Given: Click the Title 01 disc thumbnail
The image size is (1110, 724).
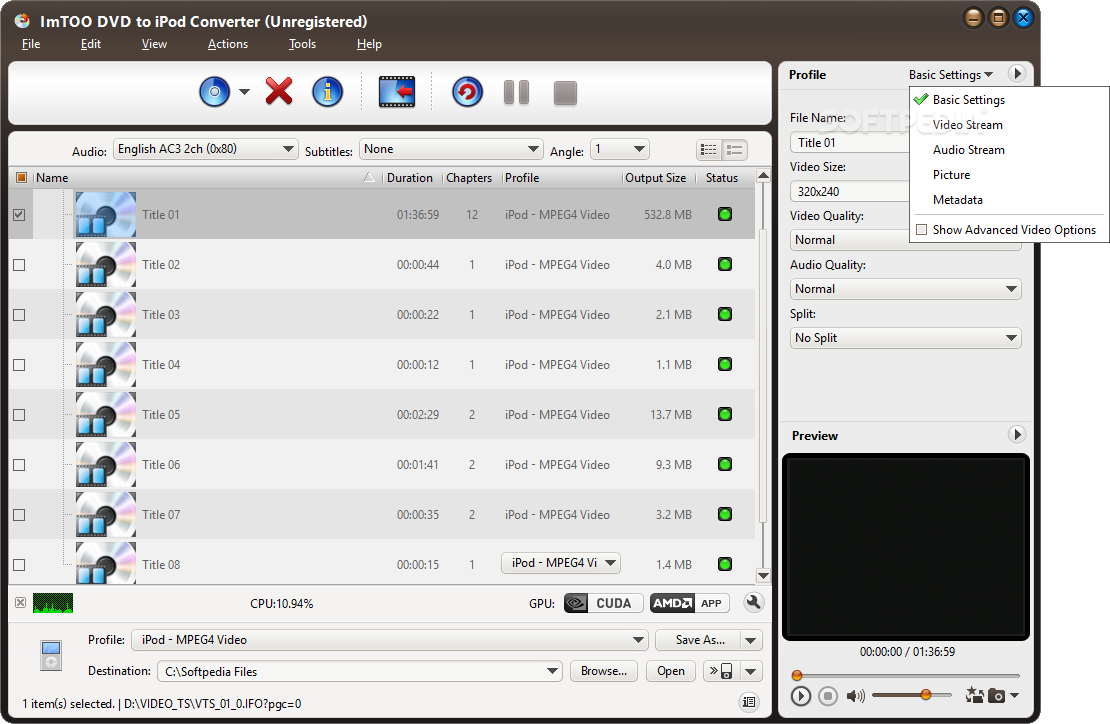Looking at the screenshot, I should pos(105,214).
